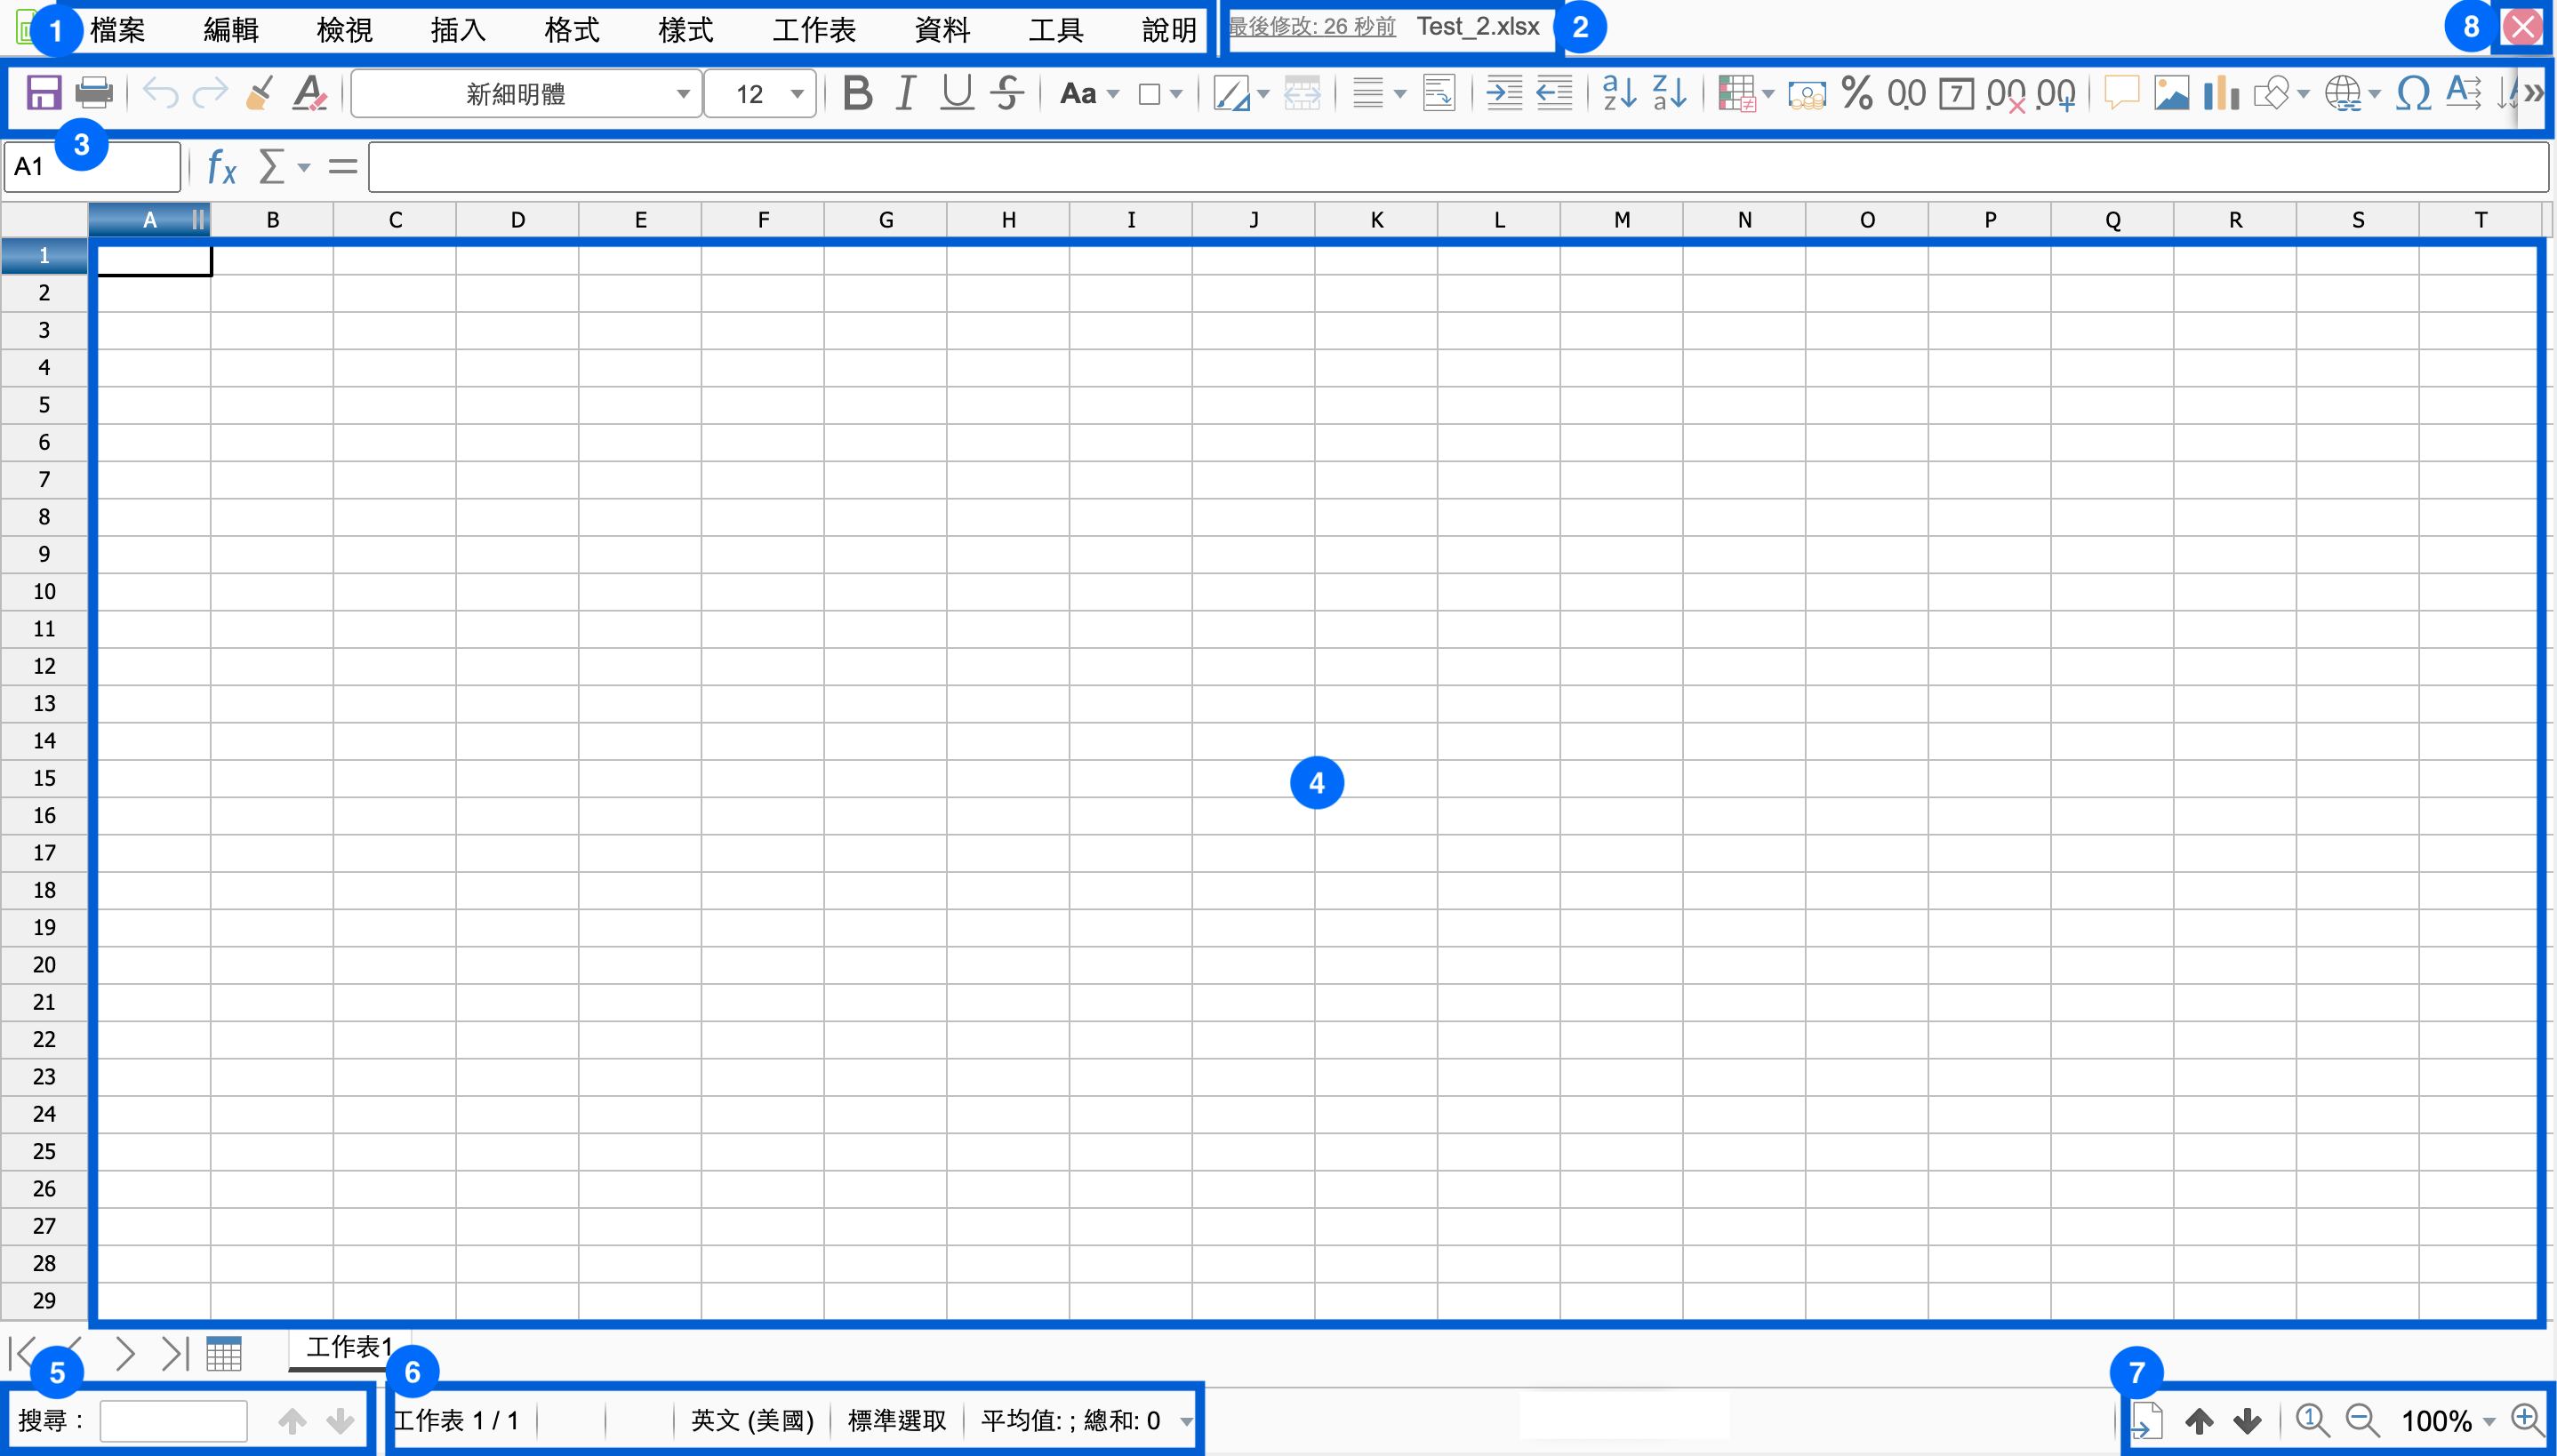Increase the cell indent
This screenshot has width=2557, height=1456.
1503,93
